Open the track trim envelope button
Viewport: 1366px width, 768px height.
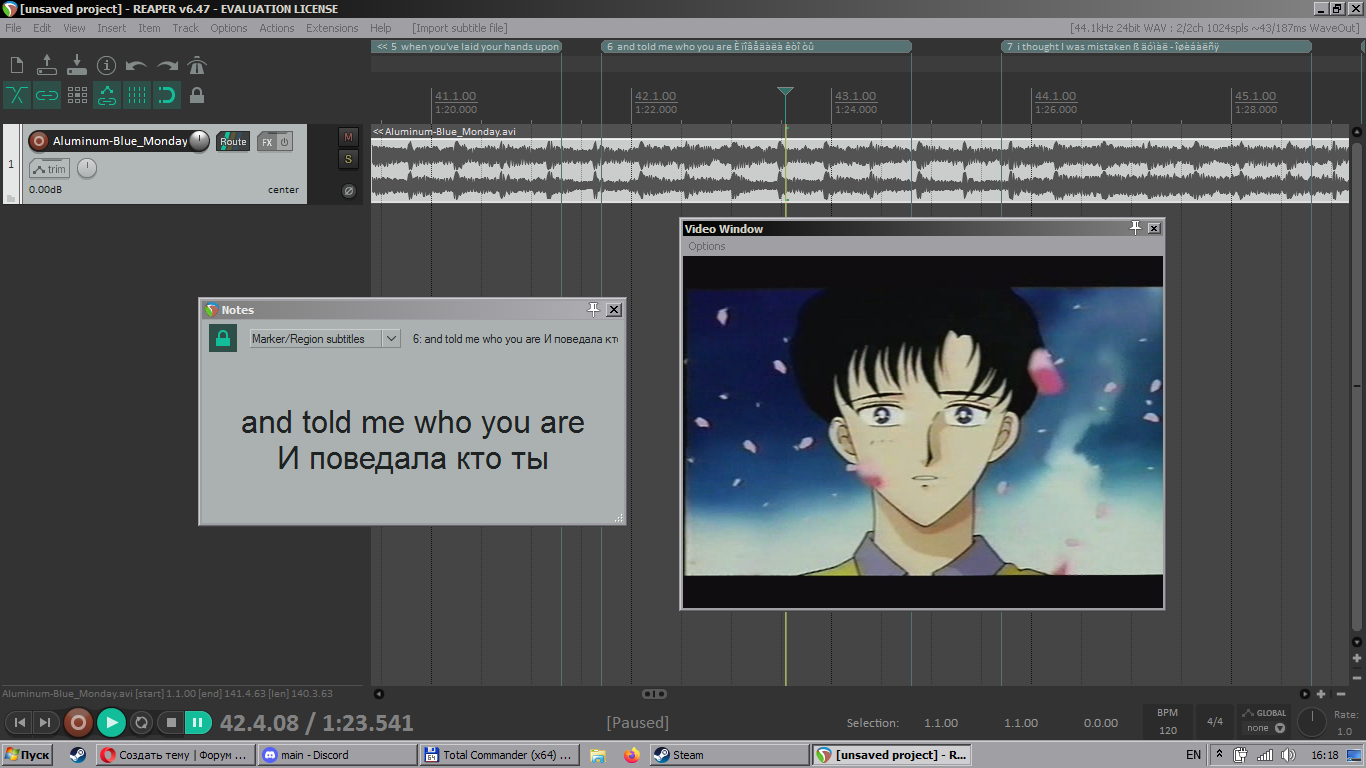tap(49, 169)
